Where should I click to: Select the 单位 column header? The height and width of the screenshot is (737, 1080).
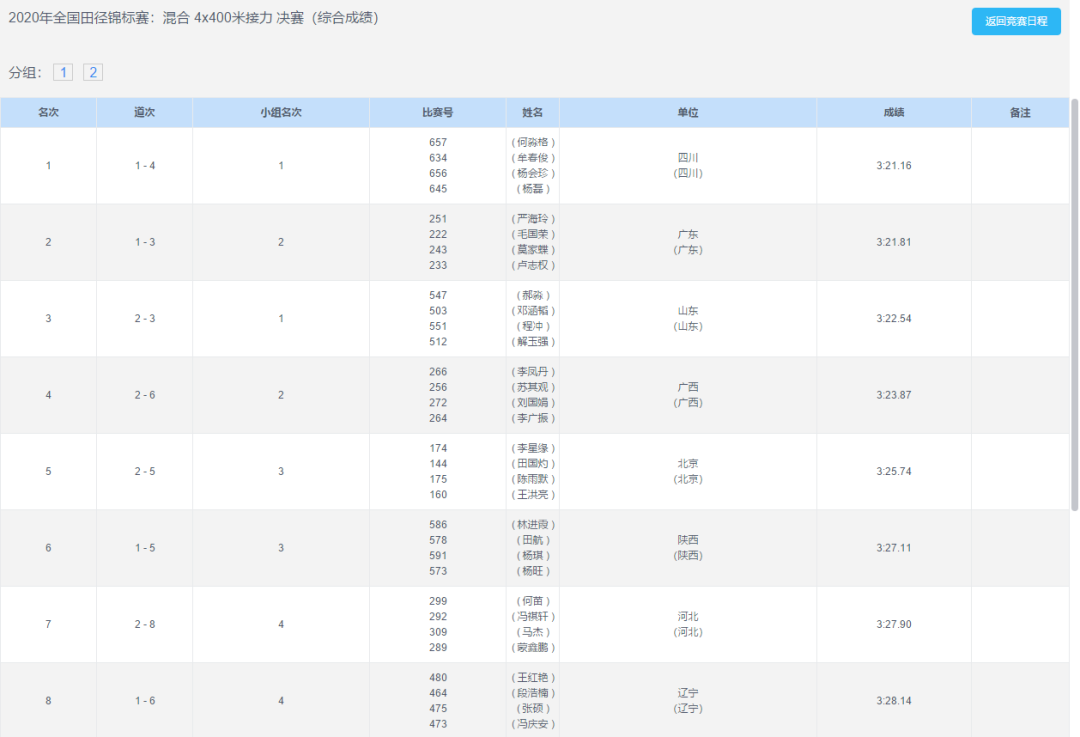pos(687,113)
